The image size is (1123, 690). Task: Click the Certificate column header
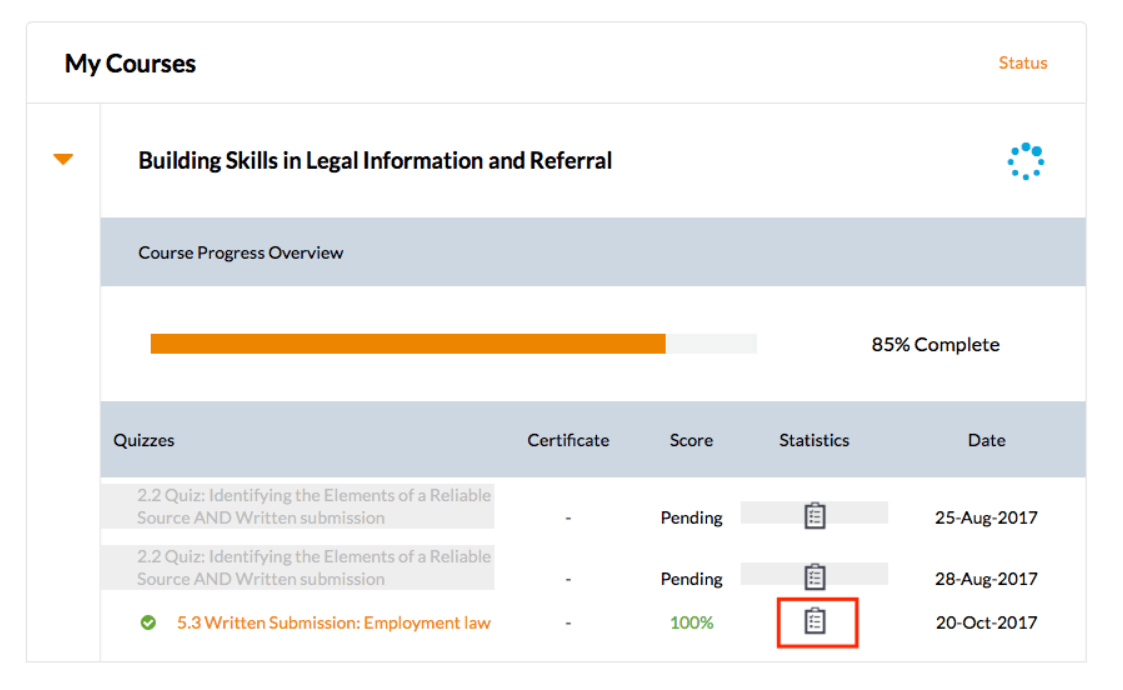(x=568, y=440)
